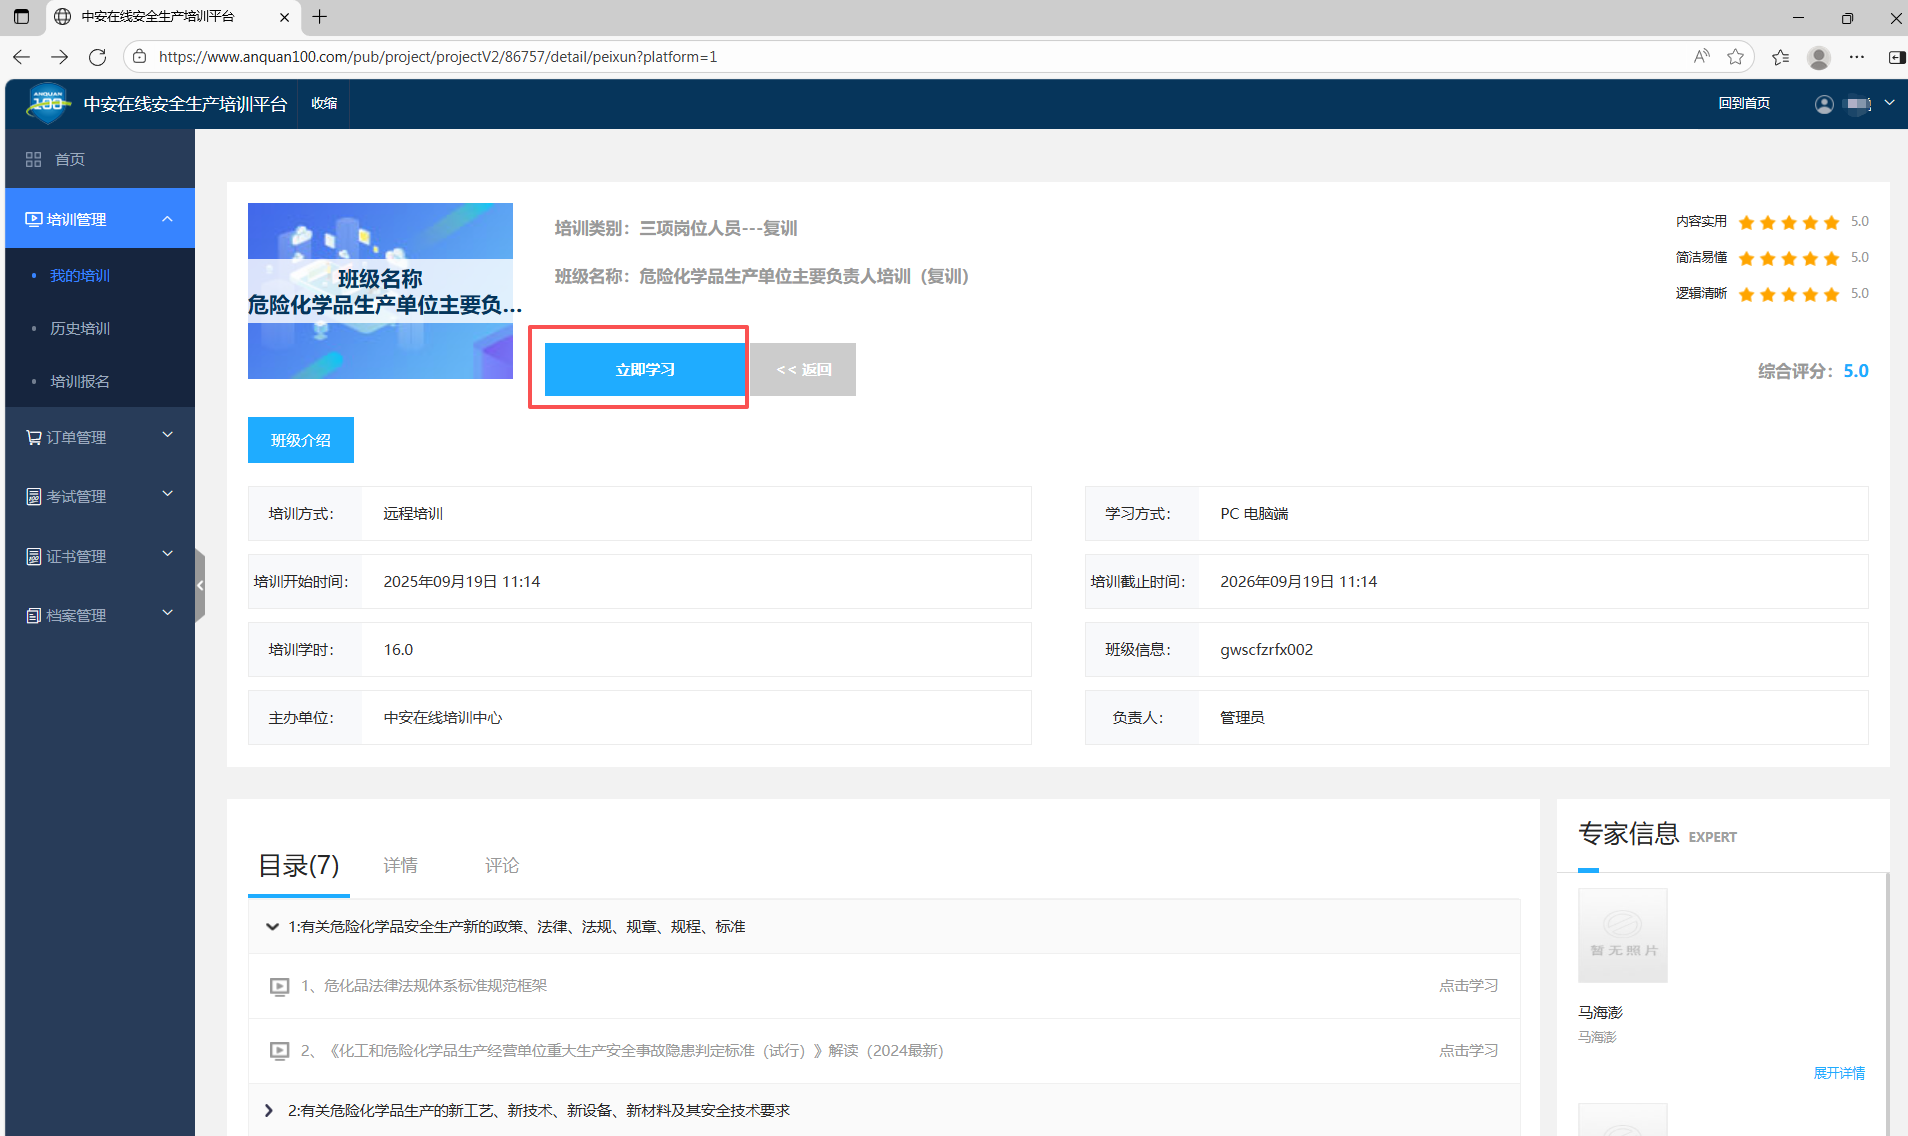Expand the 订单管理 sidebar menu
The height and width of the screenshot is (1136, 1908).
click(x=100, y=437)
